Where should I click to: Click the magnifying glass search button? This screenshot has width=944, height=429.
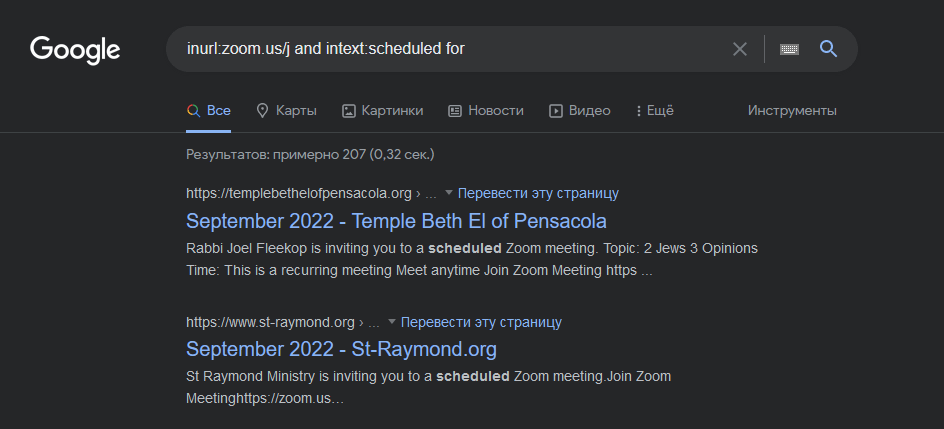[828, 49]
